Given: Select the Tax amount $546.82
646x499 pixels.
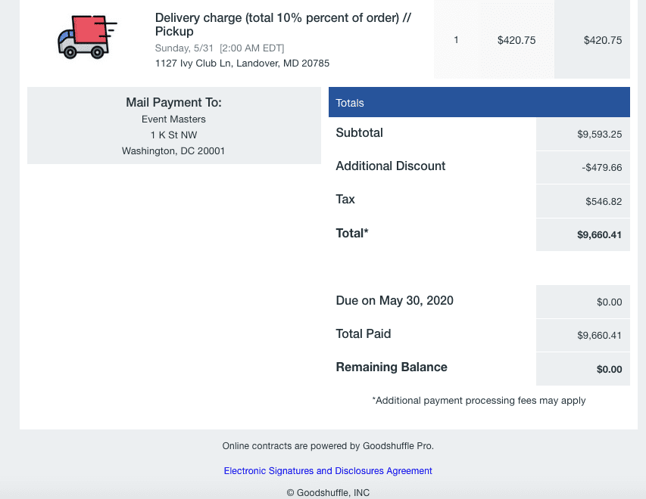Looking at the screenshot, I should point(604,201).
